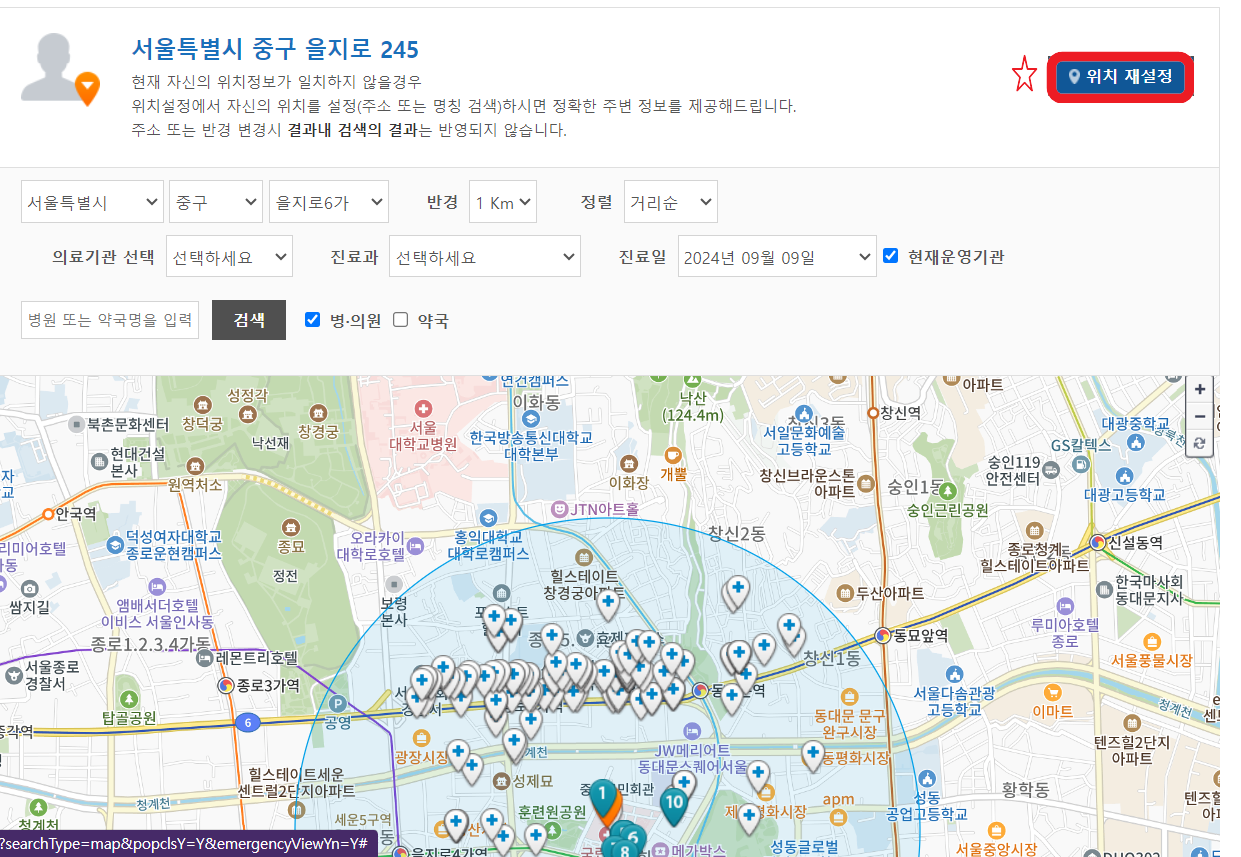Open the 반경 1 Km radius dropdown

(x=503, y=202)
